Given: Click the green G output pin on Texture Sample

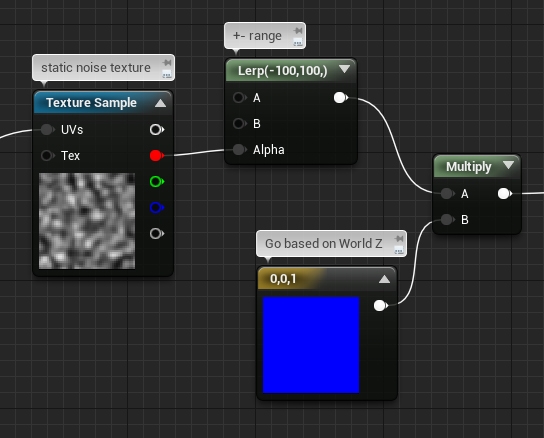Looking at the screenshot, I should point(156,182).
